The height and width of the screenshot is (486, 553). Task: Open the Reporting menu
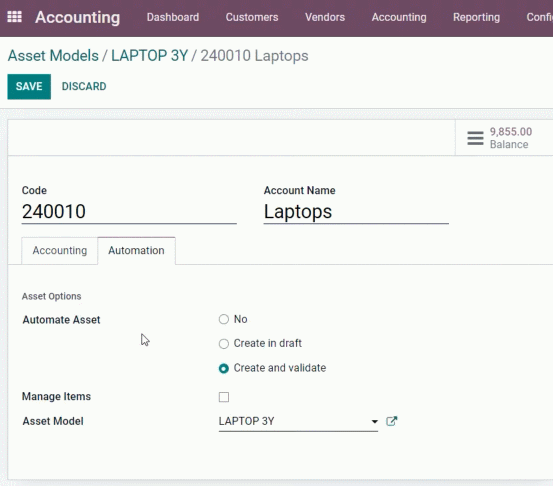coord(476,17)
